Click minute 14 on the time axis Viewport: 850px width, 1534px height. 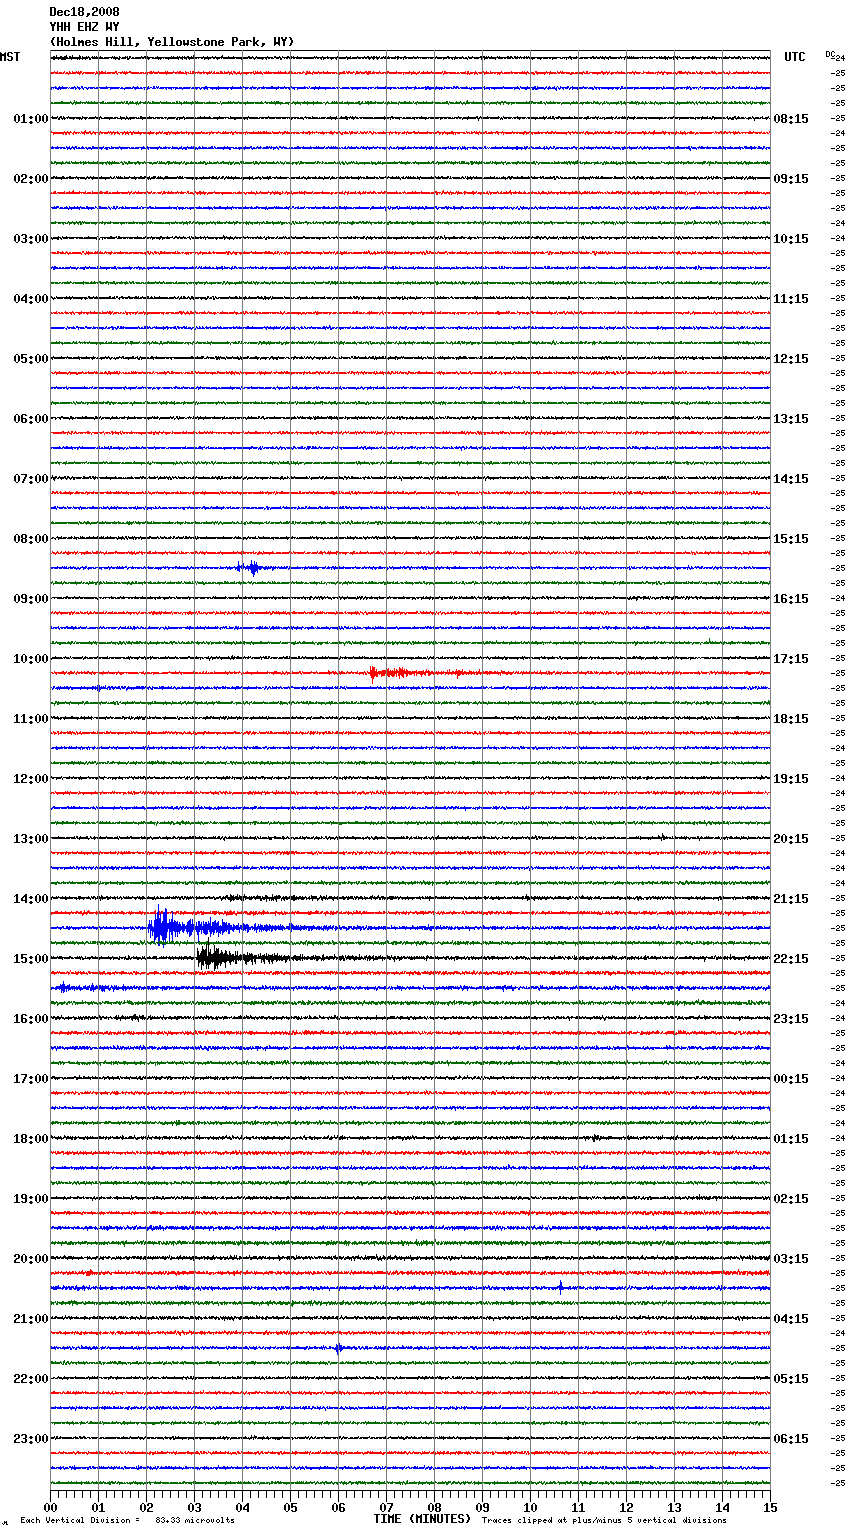723,1507
